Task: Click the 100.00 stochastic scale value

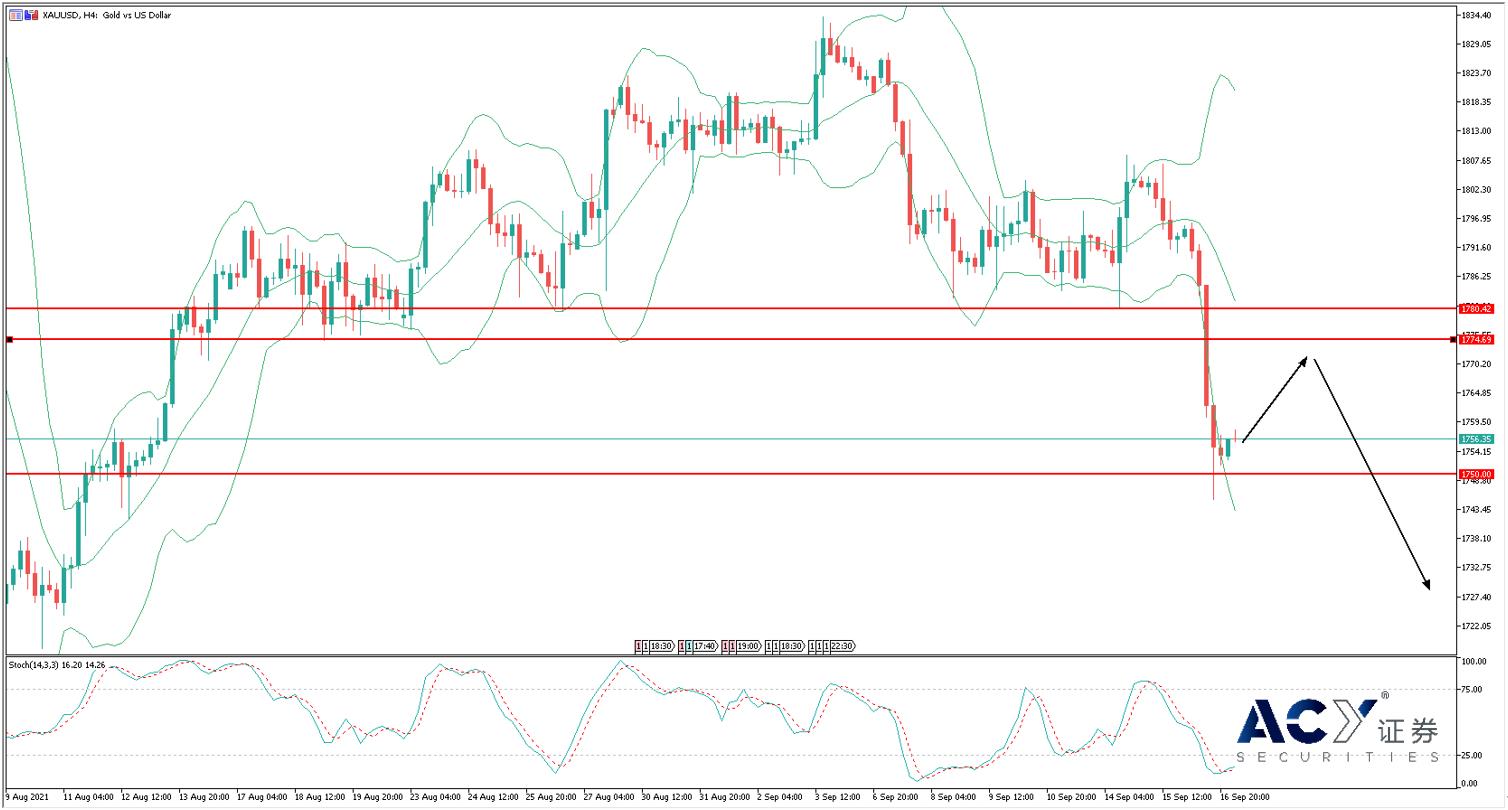Action: point(1474,662)
